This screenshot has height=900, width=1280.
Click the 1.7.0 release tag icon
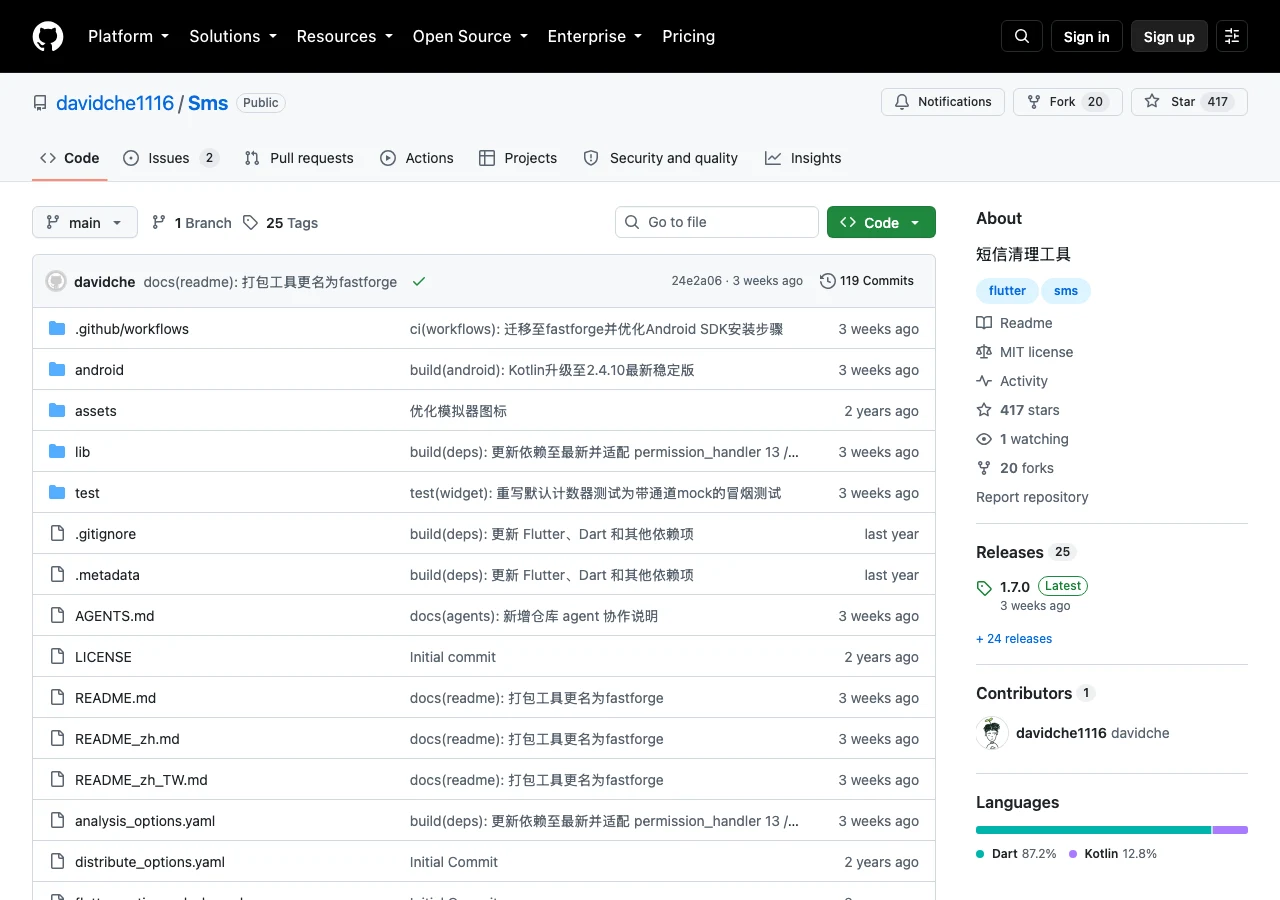tap(984, 588)
